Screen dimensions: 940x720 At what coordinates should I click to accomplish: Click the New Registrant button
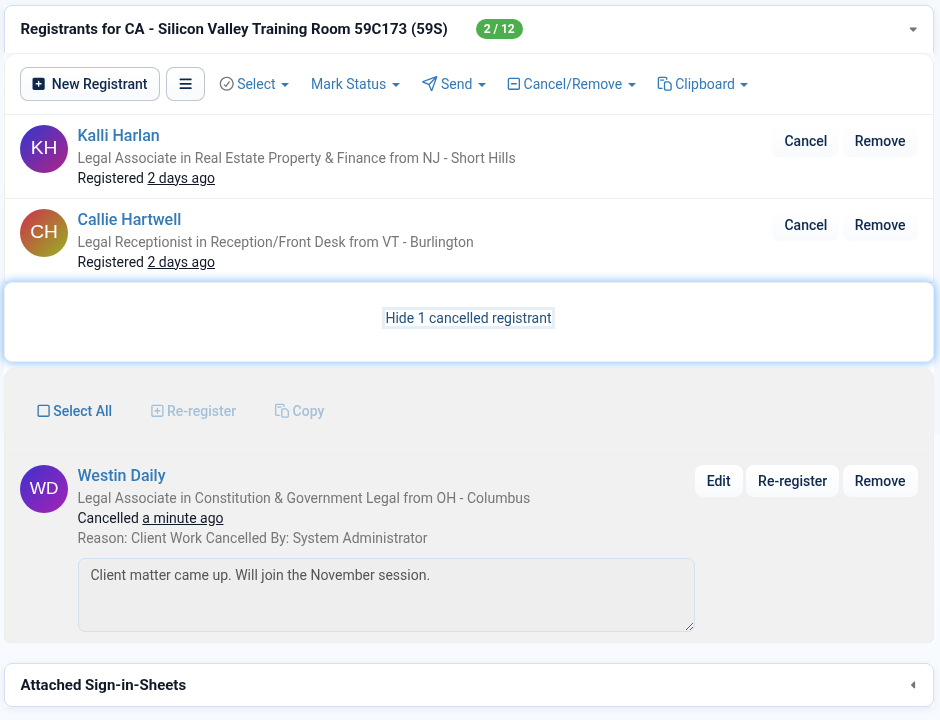90,84
